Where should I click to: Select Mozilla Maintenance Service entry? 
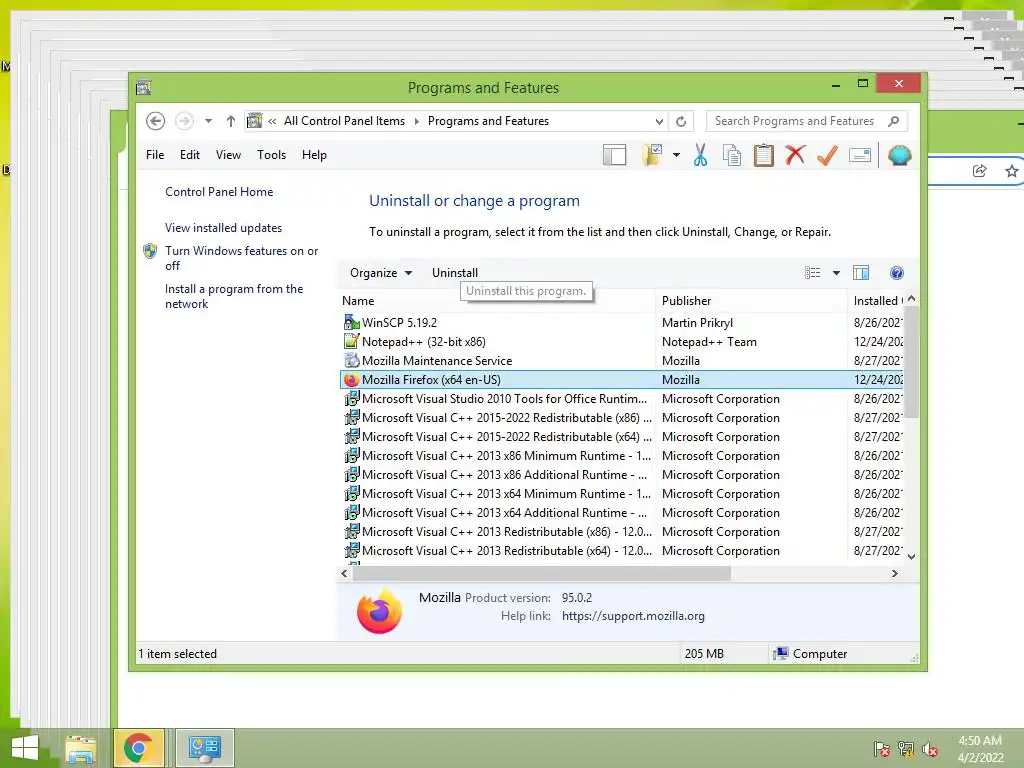tap(436, 360)
